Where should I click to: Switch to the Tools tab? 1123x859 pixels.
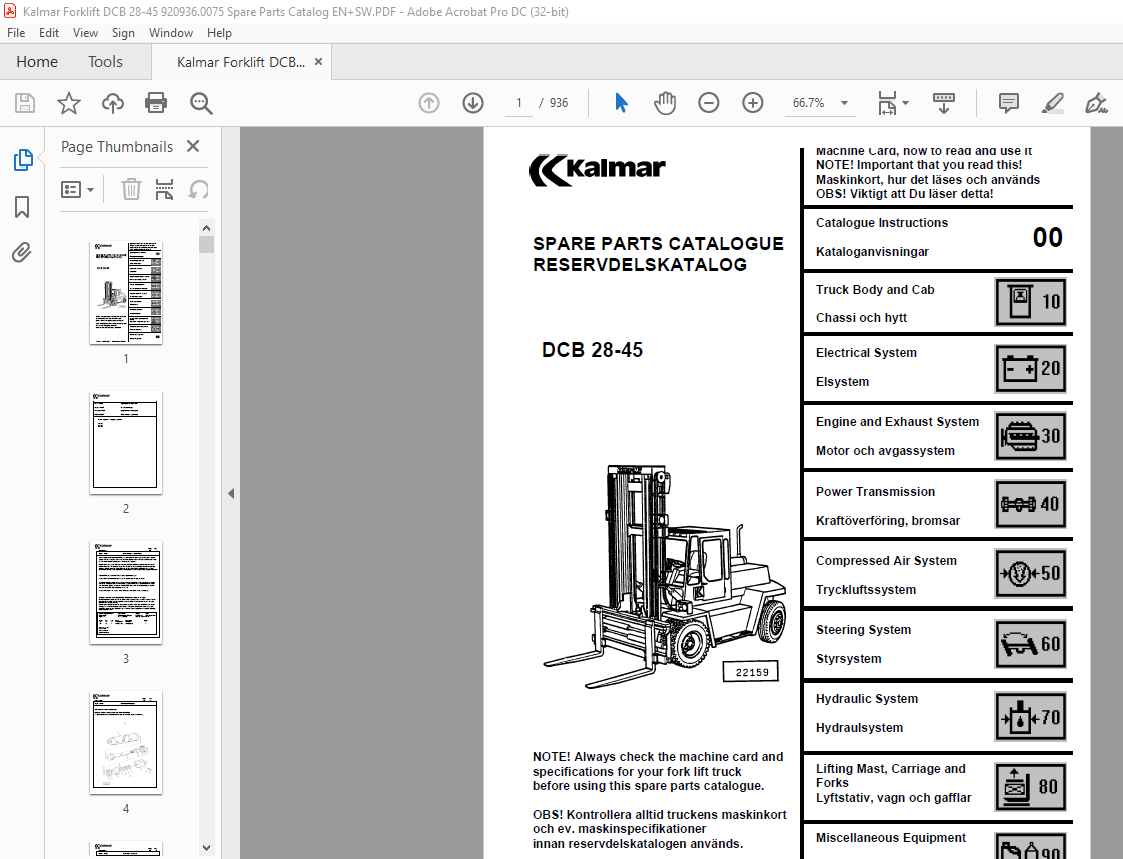(x=105, y=61)
